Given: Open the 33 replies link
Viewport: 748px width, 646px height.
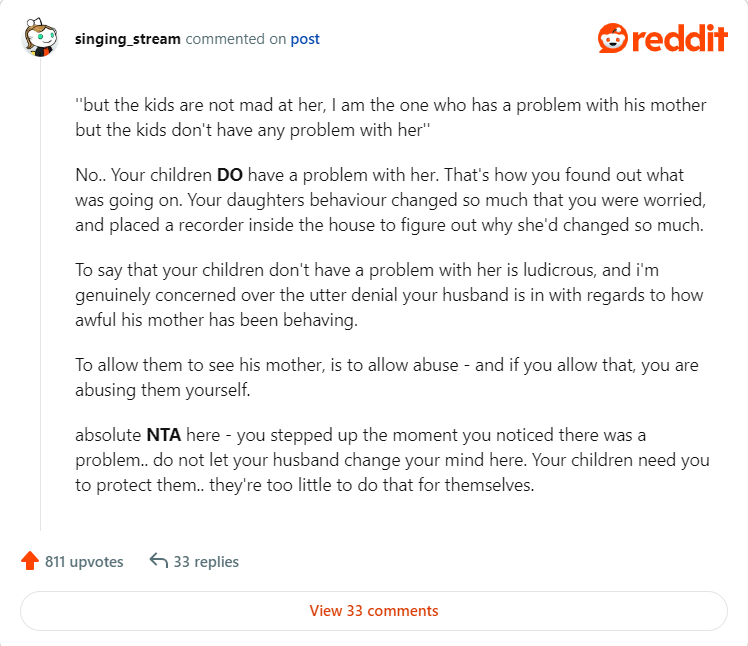Looking at the screenshot, I should (x=206, y=561).
